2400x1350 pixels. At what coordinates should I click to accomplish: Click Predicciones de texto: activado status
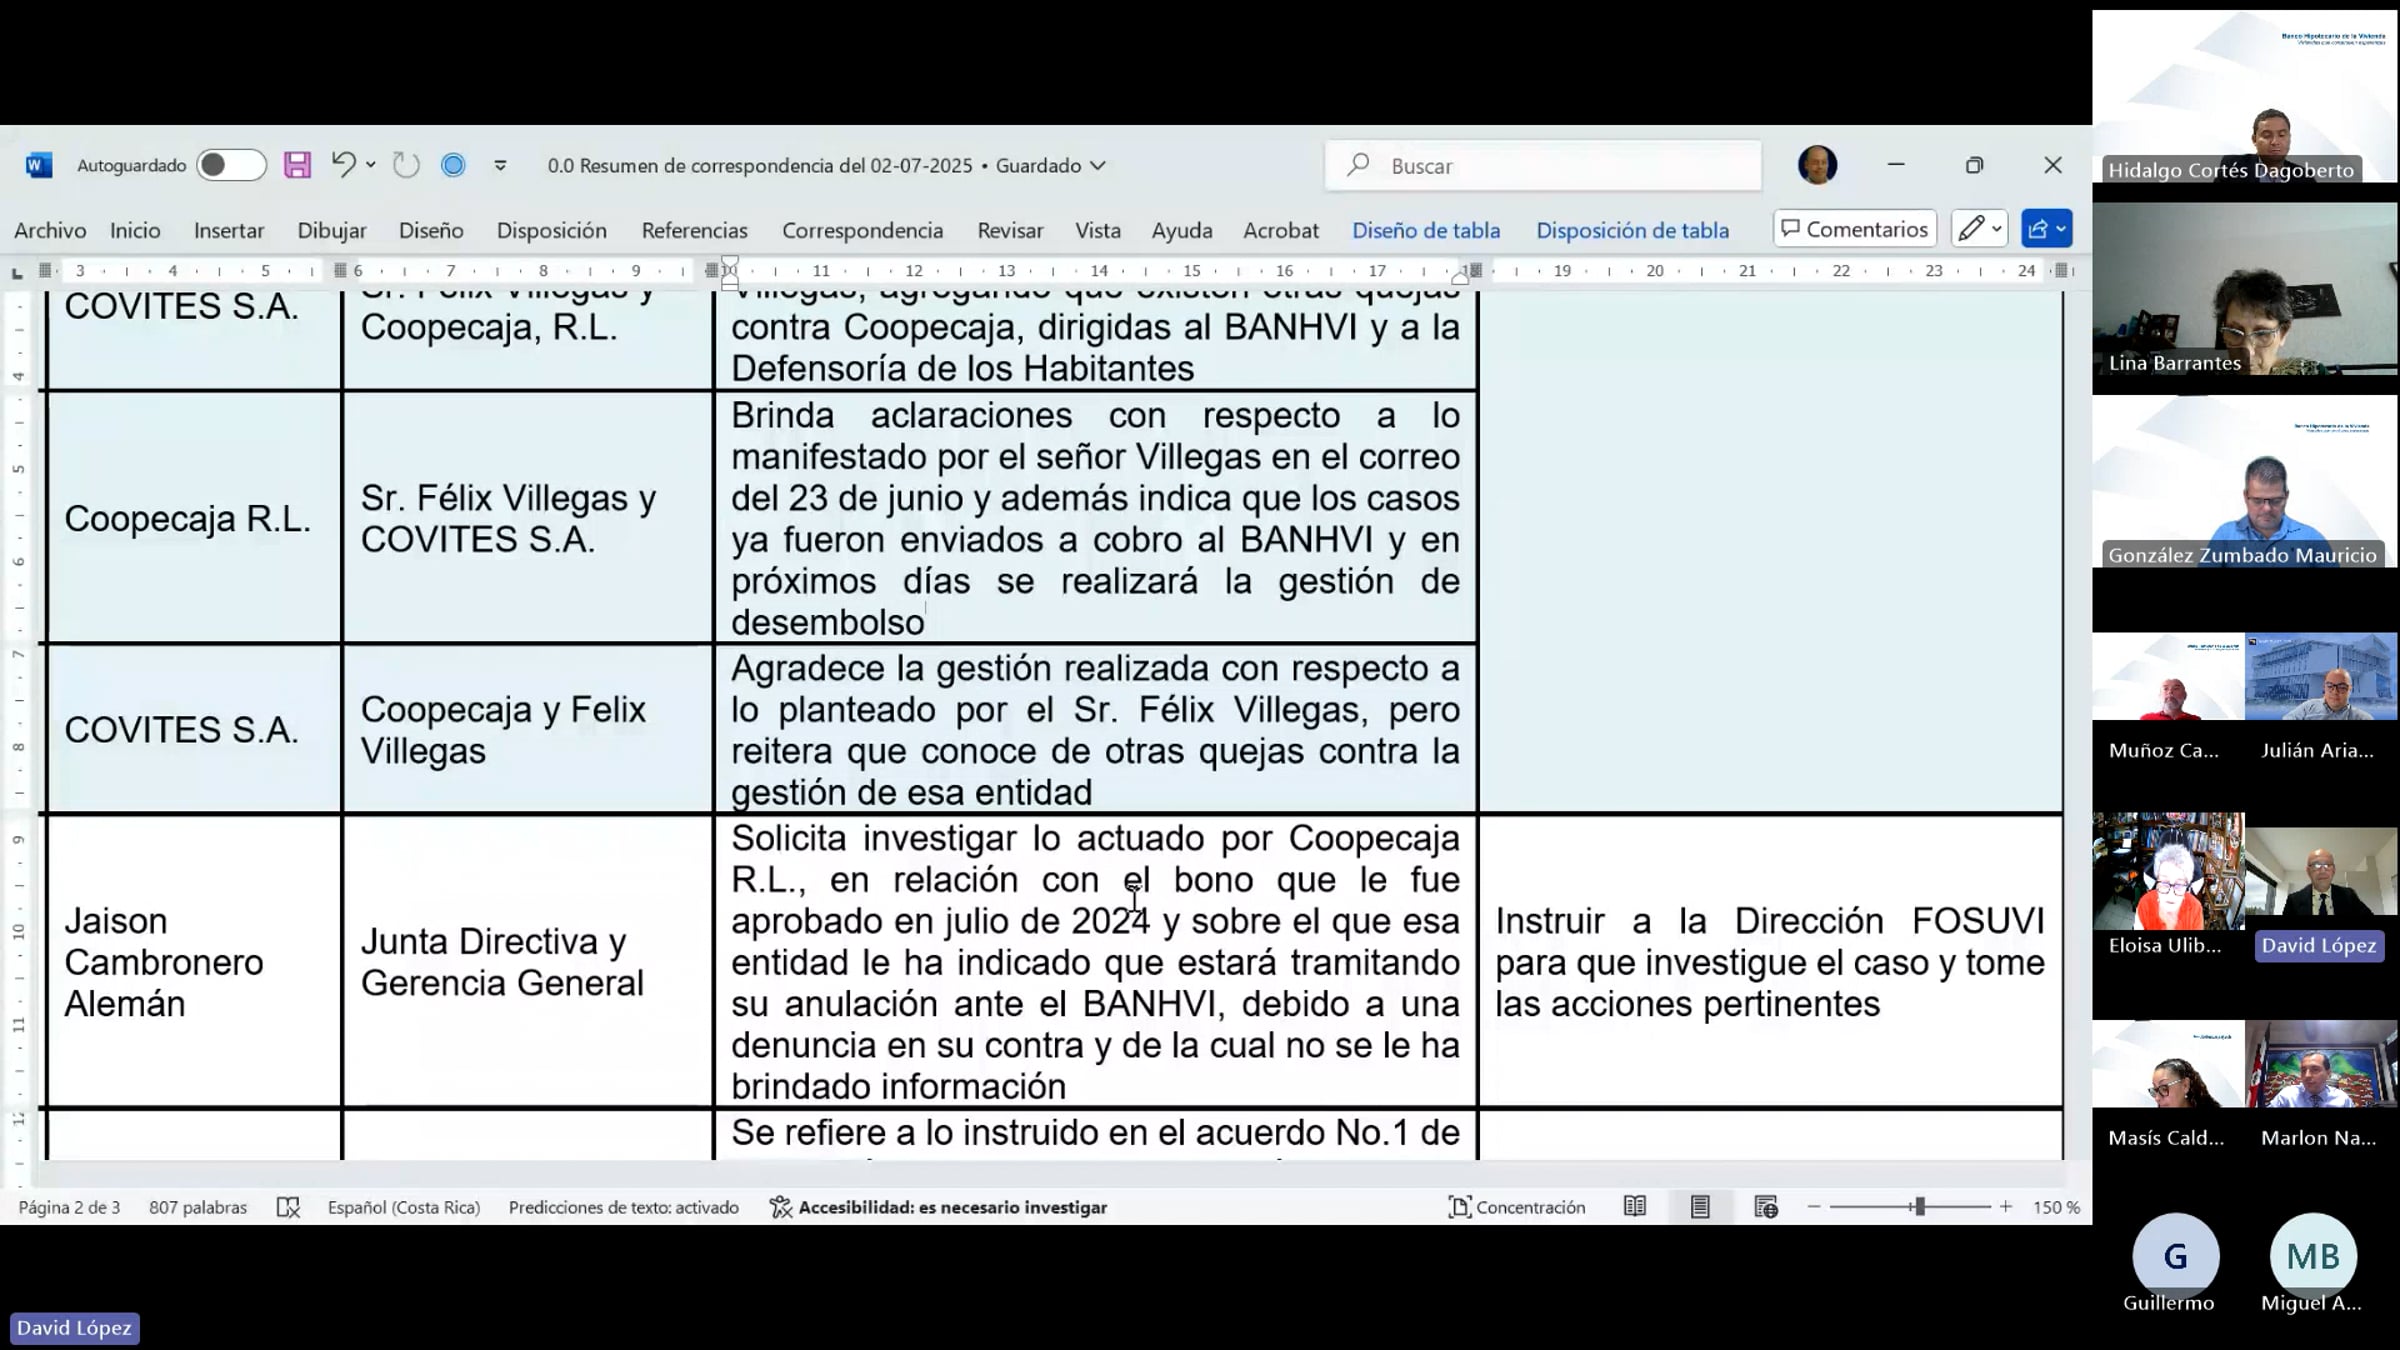pyautogui.click(x=624, y=1207)
